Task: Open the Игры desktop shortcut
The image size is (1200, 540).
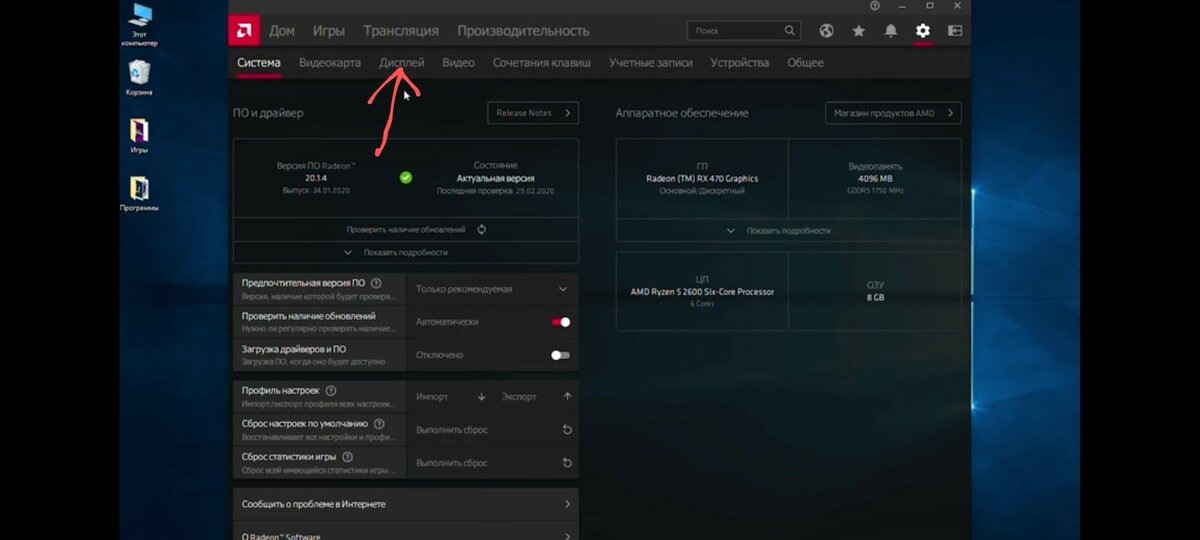Action: tap(139, 136)
